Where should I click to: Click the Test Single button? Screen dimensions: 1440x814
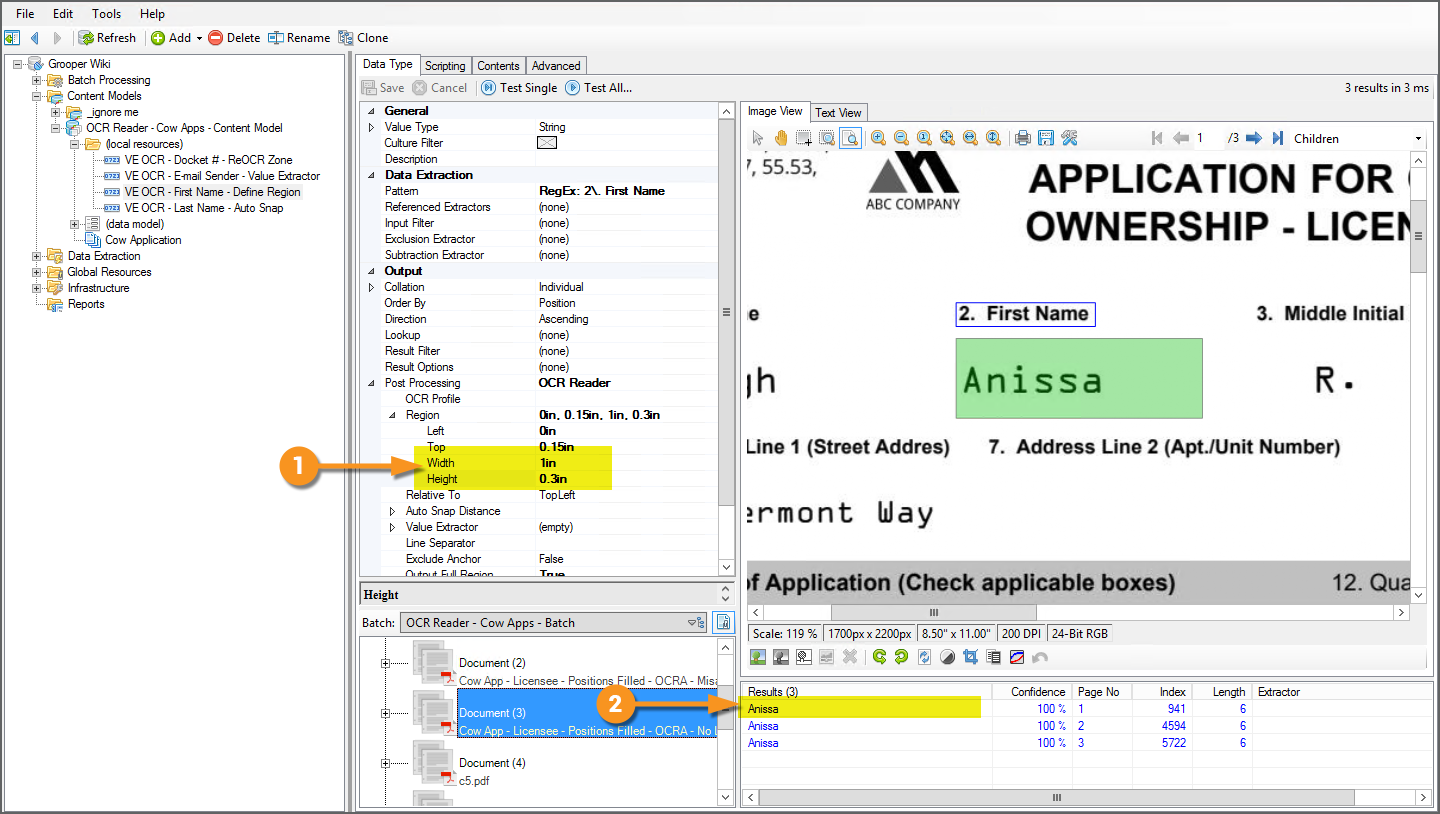[519, 88]
